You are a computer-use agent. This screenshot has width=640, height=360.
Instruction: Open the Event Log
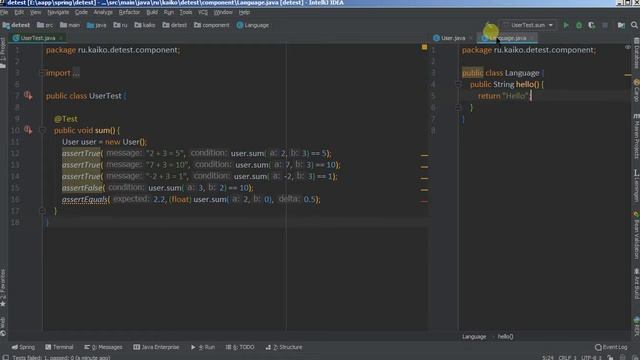(x=611, y=347)
